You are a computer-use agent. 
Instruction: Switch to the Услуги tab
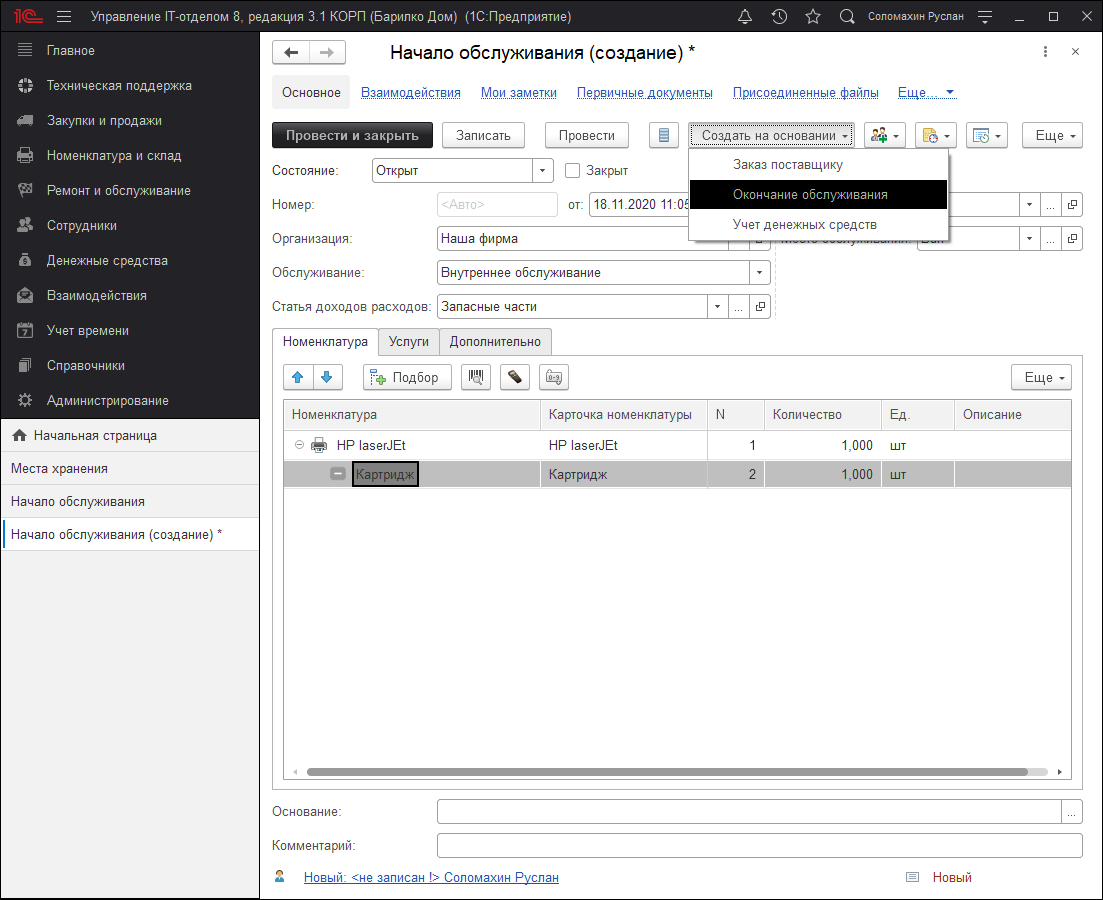(408, 342)
